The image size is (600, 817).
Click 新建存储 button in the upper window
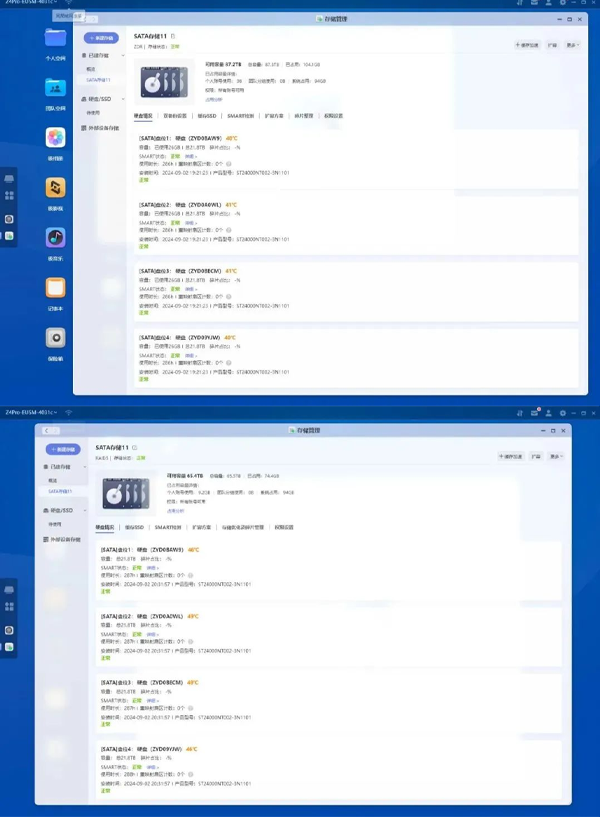(100, 38)
